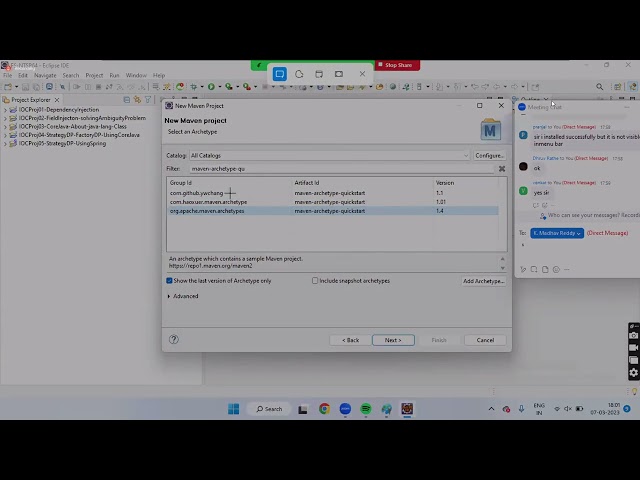Open the Window menu
This screenshot has width=640, height=480.
136,75
